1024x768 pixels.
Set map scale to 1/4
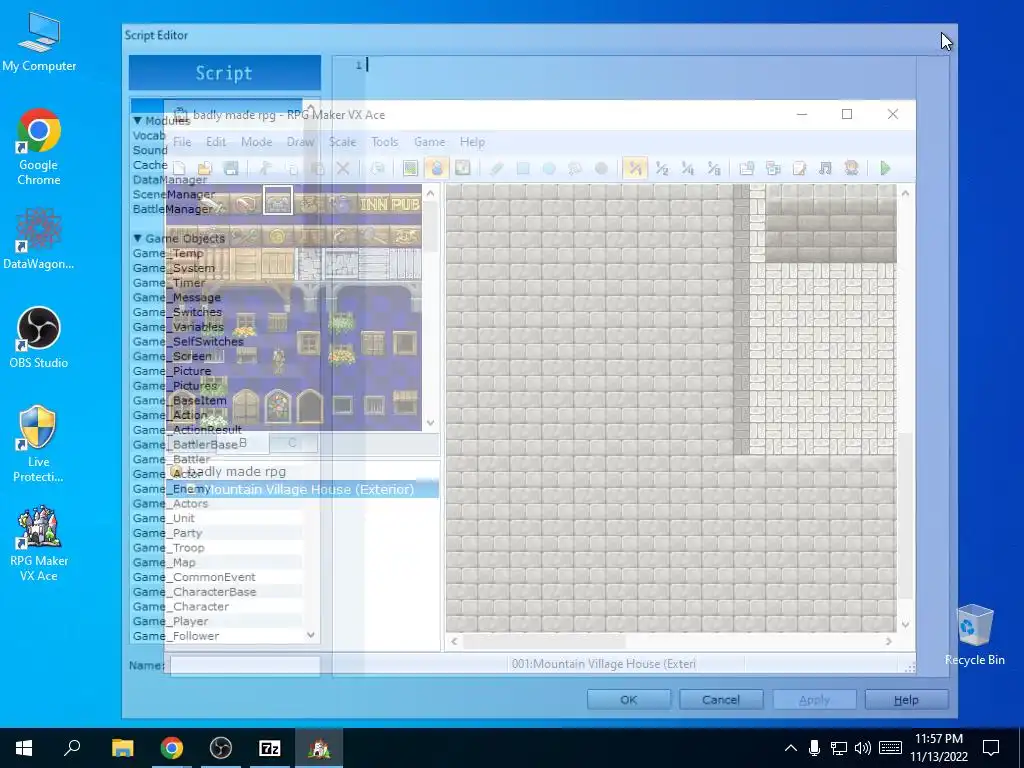(x=688, y=168)
